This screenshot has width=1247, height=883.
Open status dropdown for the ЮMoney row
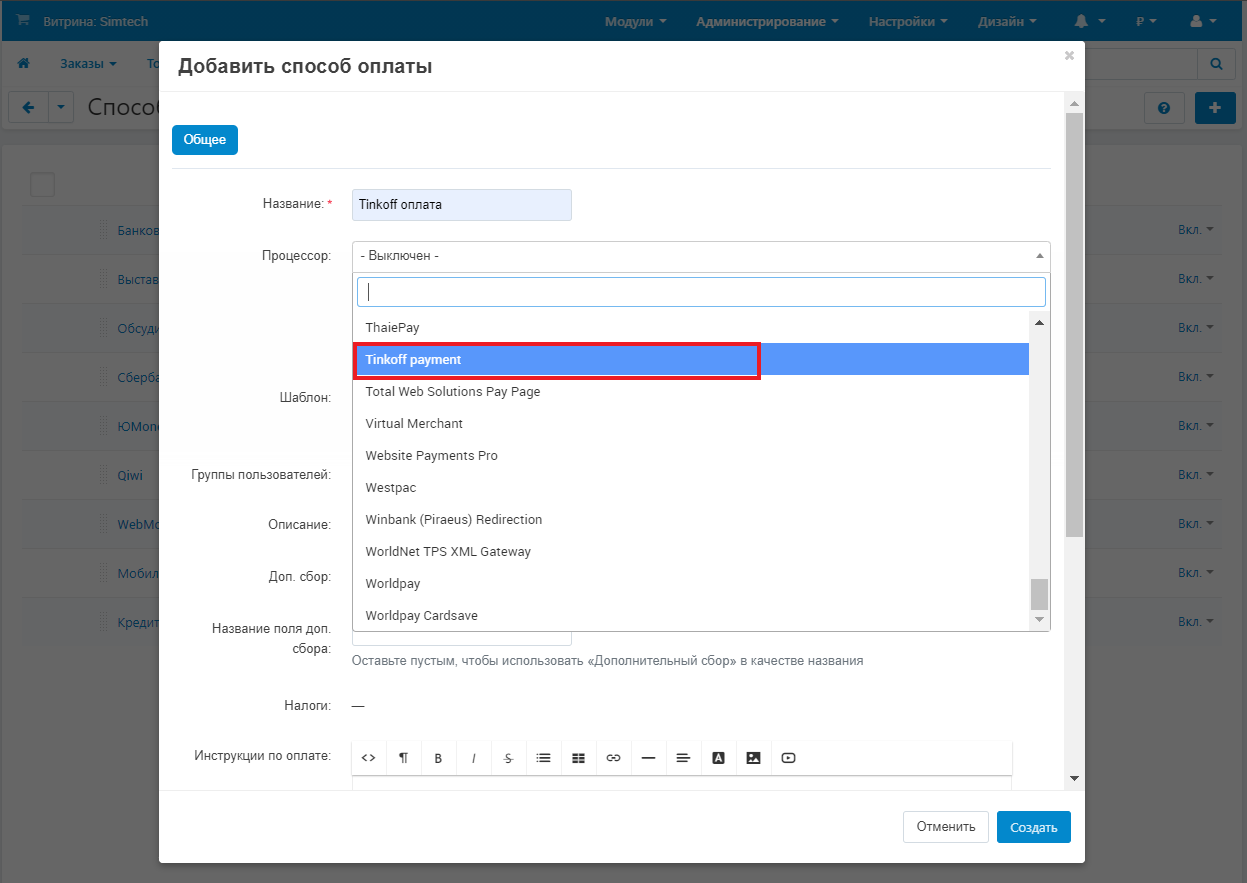click(1196, 426)
